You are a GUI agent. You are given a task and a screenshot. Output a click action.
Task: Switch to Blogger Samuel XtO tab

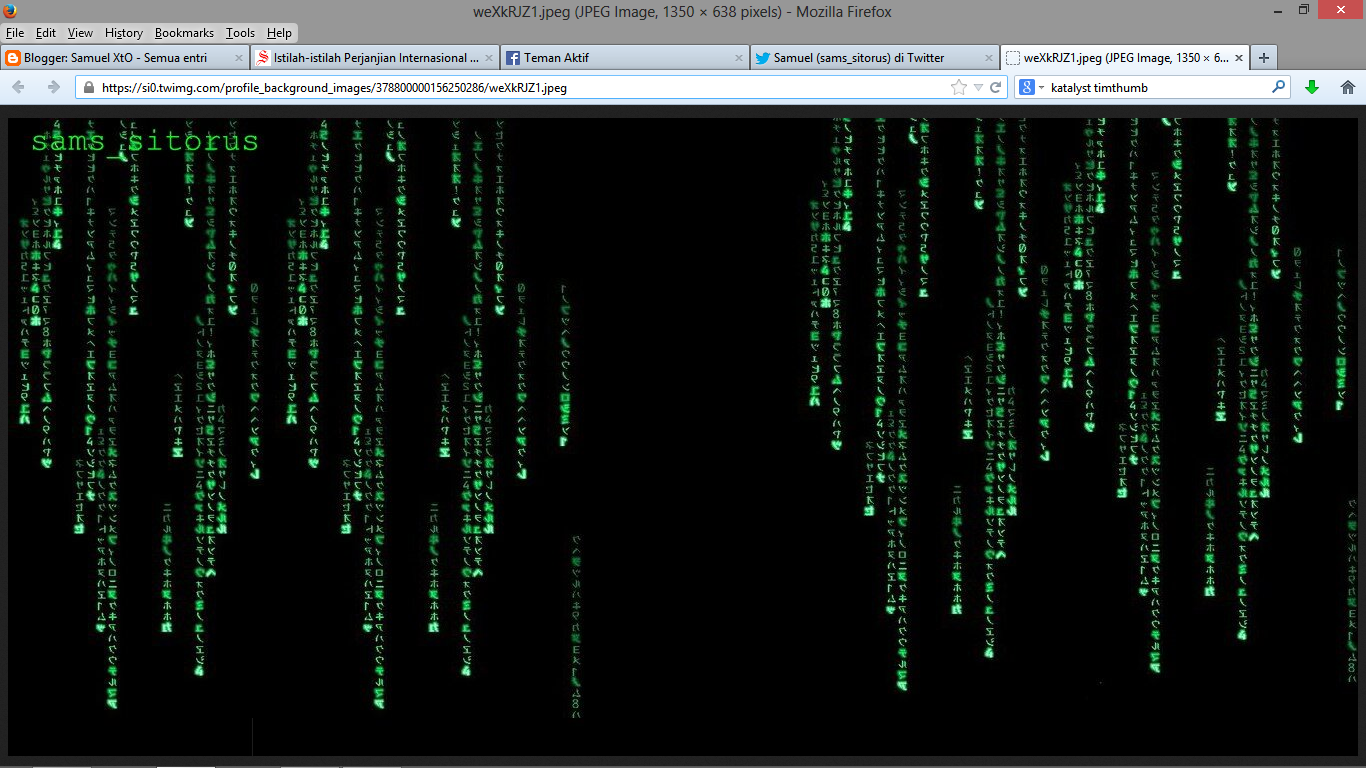(x=124, y=58)
